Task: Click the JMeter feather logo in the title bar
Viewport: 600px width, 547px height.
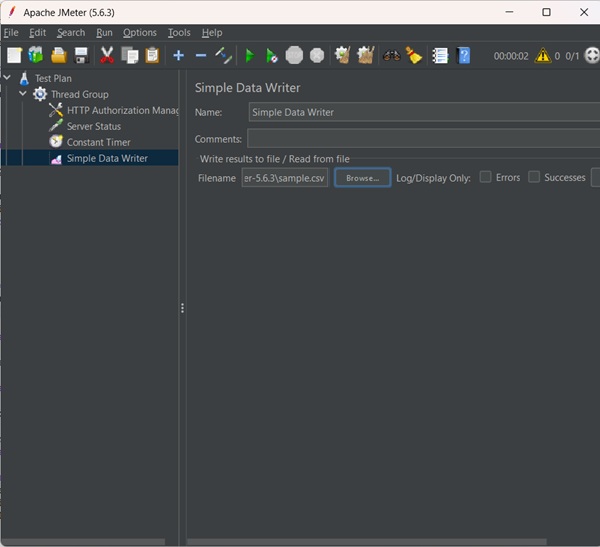Action: pyautogui.click(x=12, y=12)
